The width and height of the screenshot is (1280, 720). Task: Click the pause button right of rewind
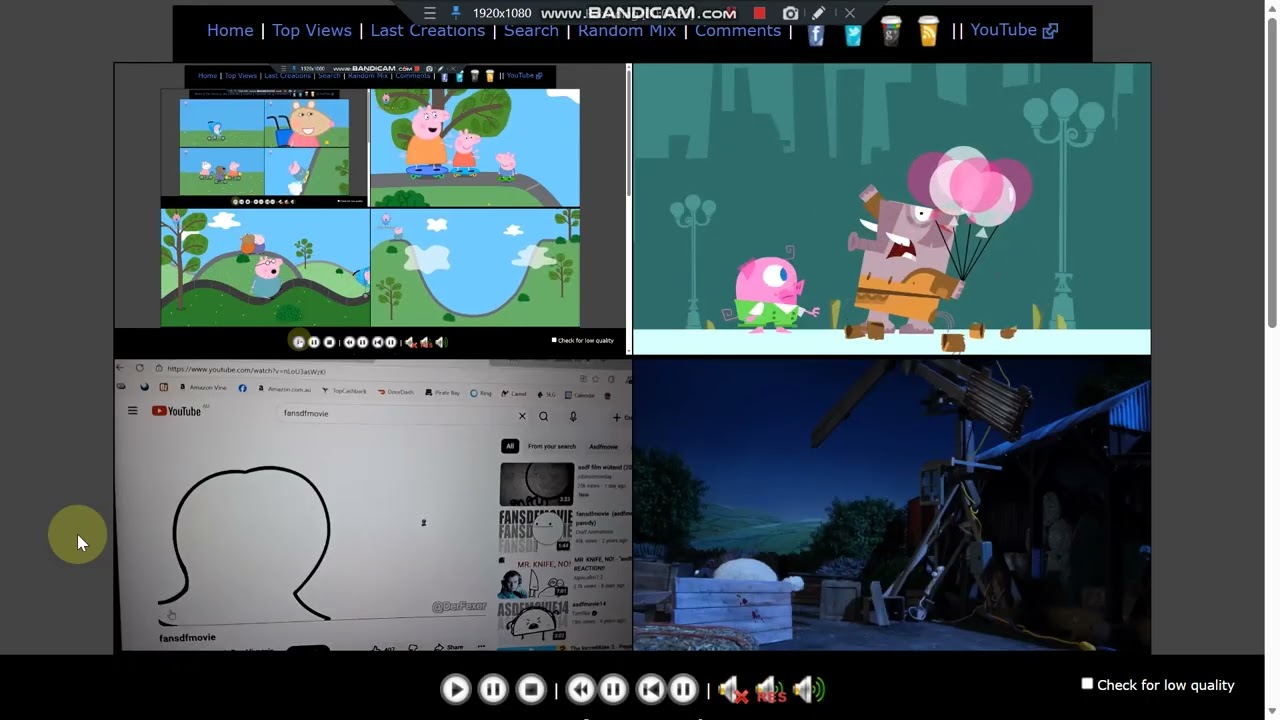pos(613,689)
